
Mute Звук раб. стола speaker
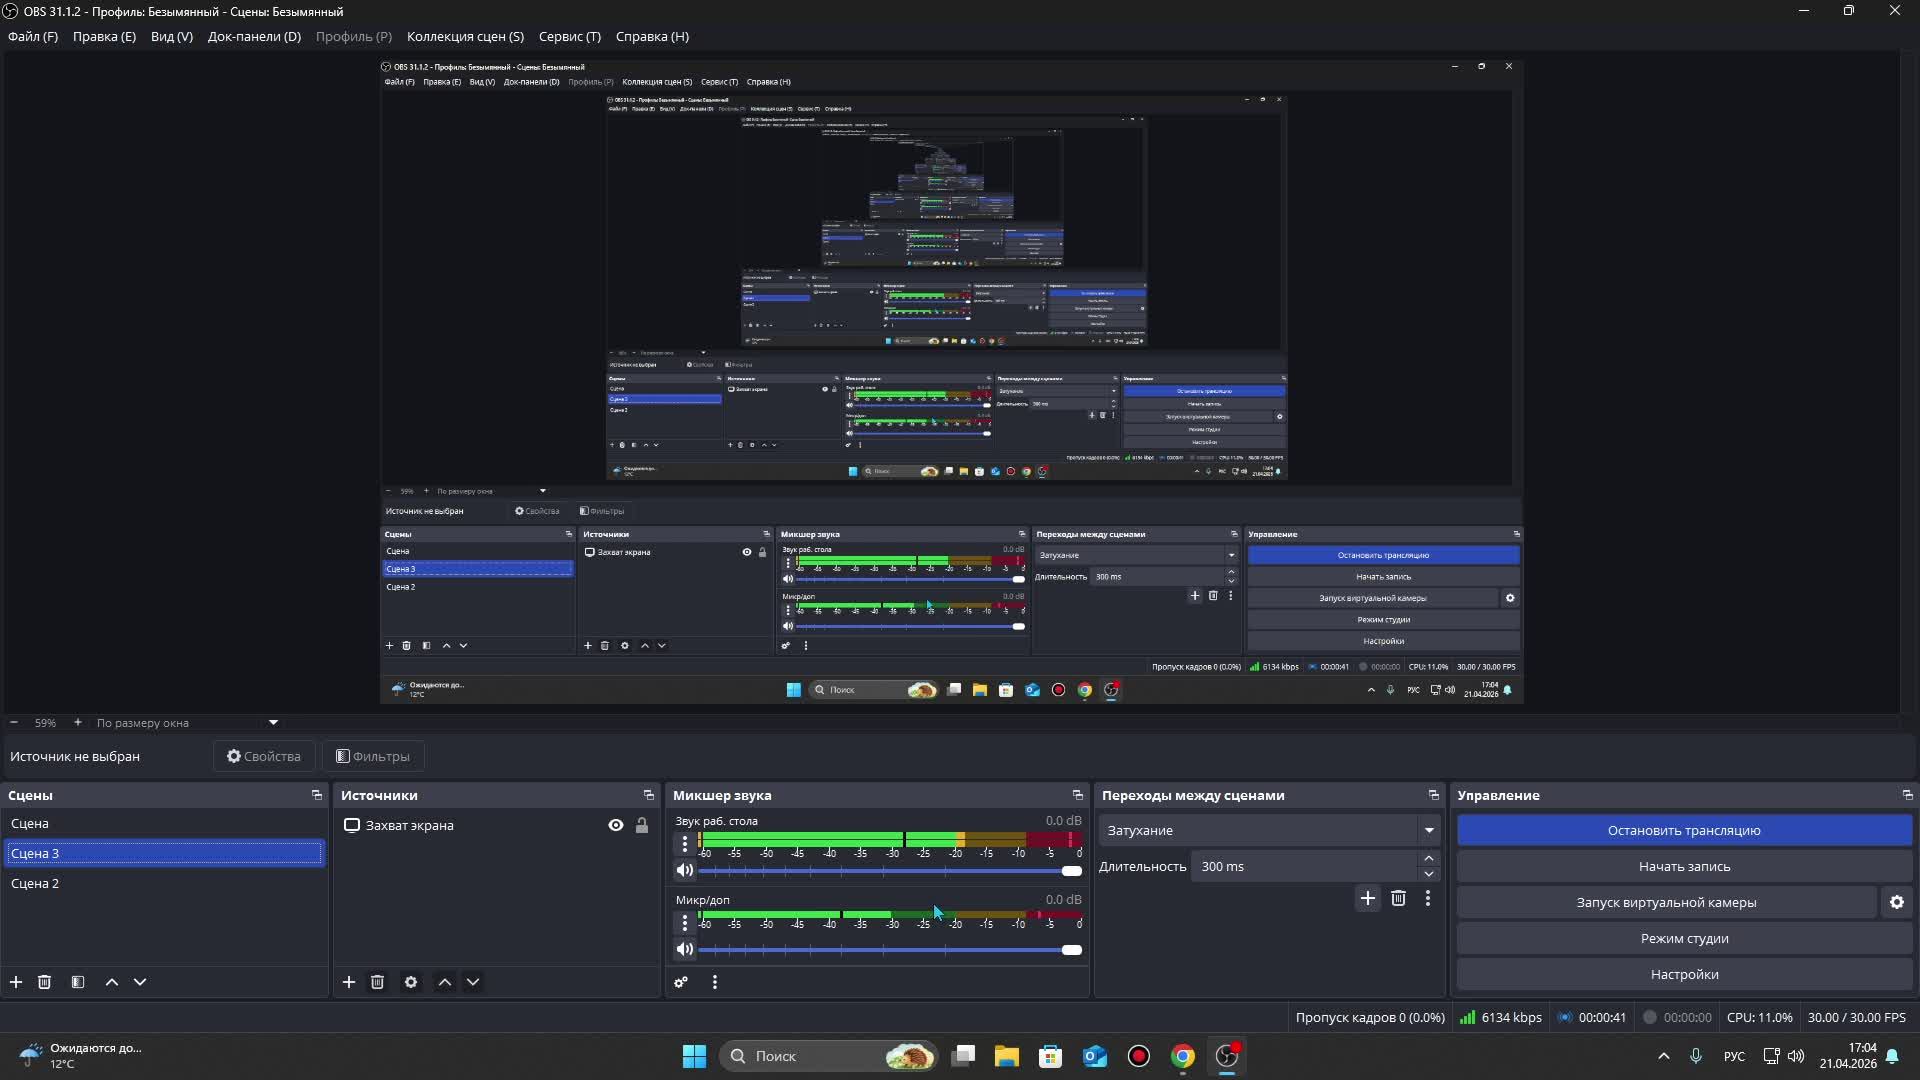point(685,870)
